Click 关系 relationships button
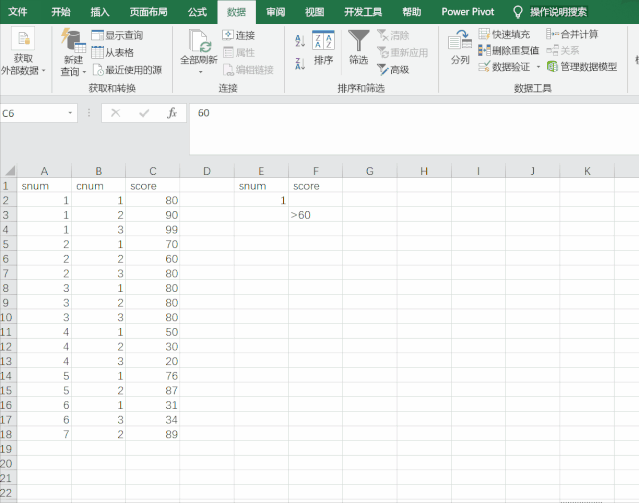Screen dimensions: 639x503 coord(563,51)
